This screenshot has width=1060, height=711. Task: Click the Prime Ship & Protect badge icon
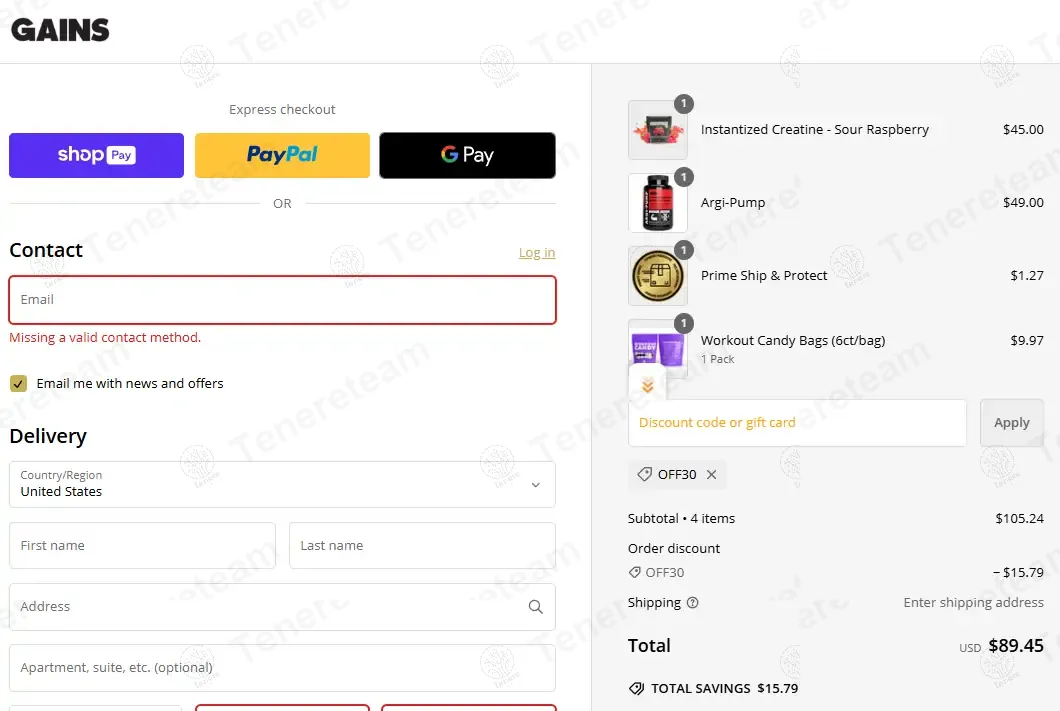tap(658, 276)
